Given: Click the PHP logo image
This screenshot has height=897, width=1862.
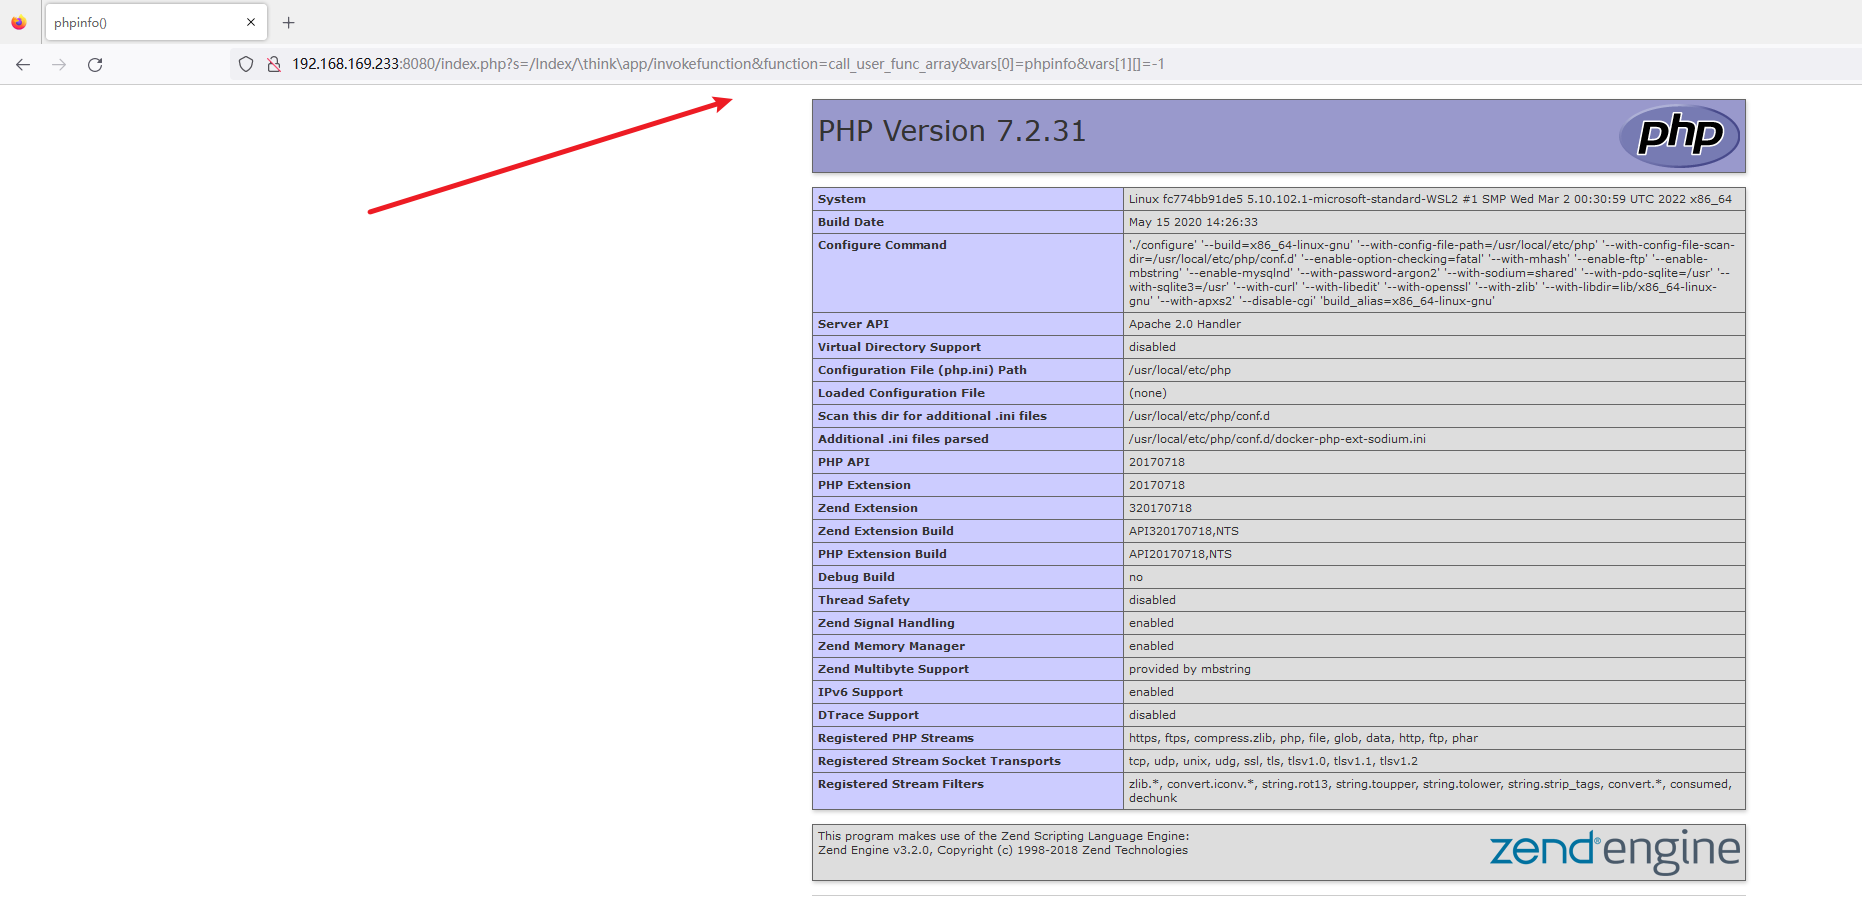Looking at the screenshot, I should pyautogui.click(x=1679, y=135).
